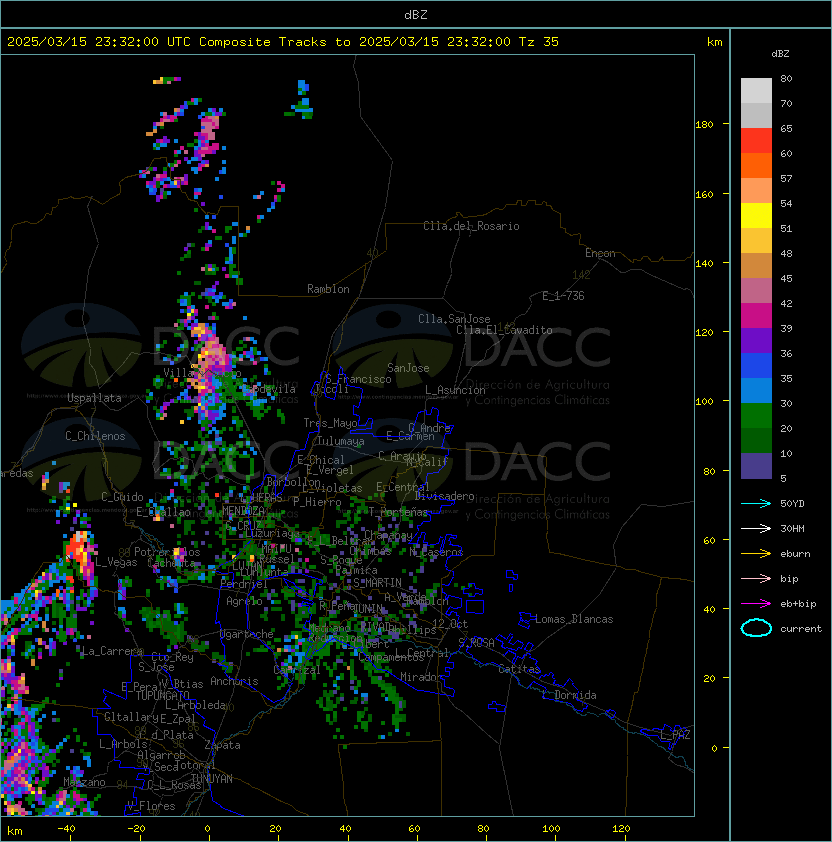This screenshot has height=842, width=832.
Task: Click the 'Encon' map label
Action: click(x=600, y=253)
